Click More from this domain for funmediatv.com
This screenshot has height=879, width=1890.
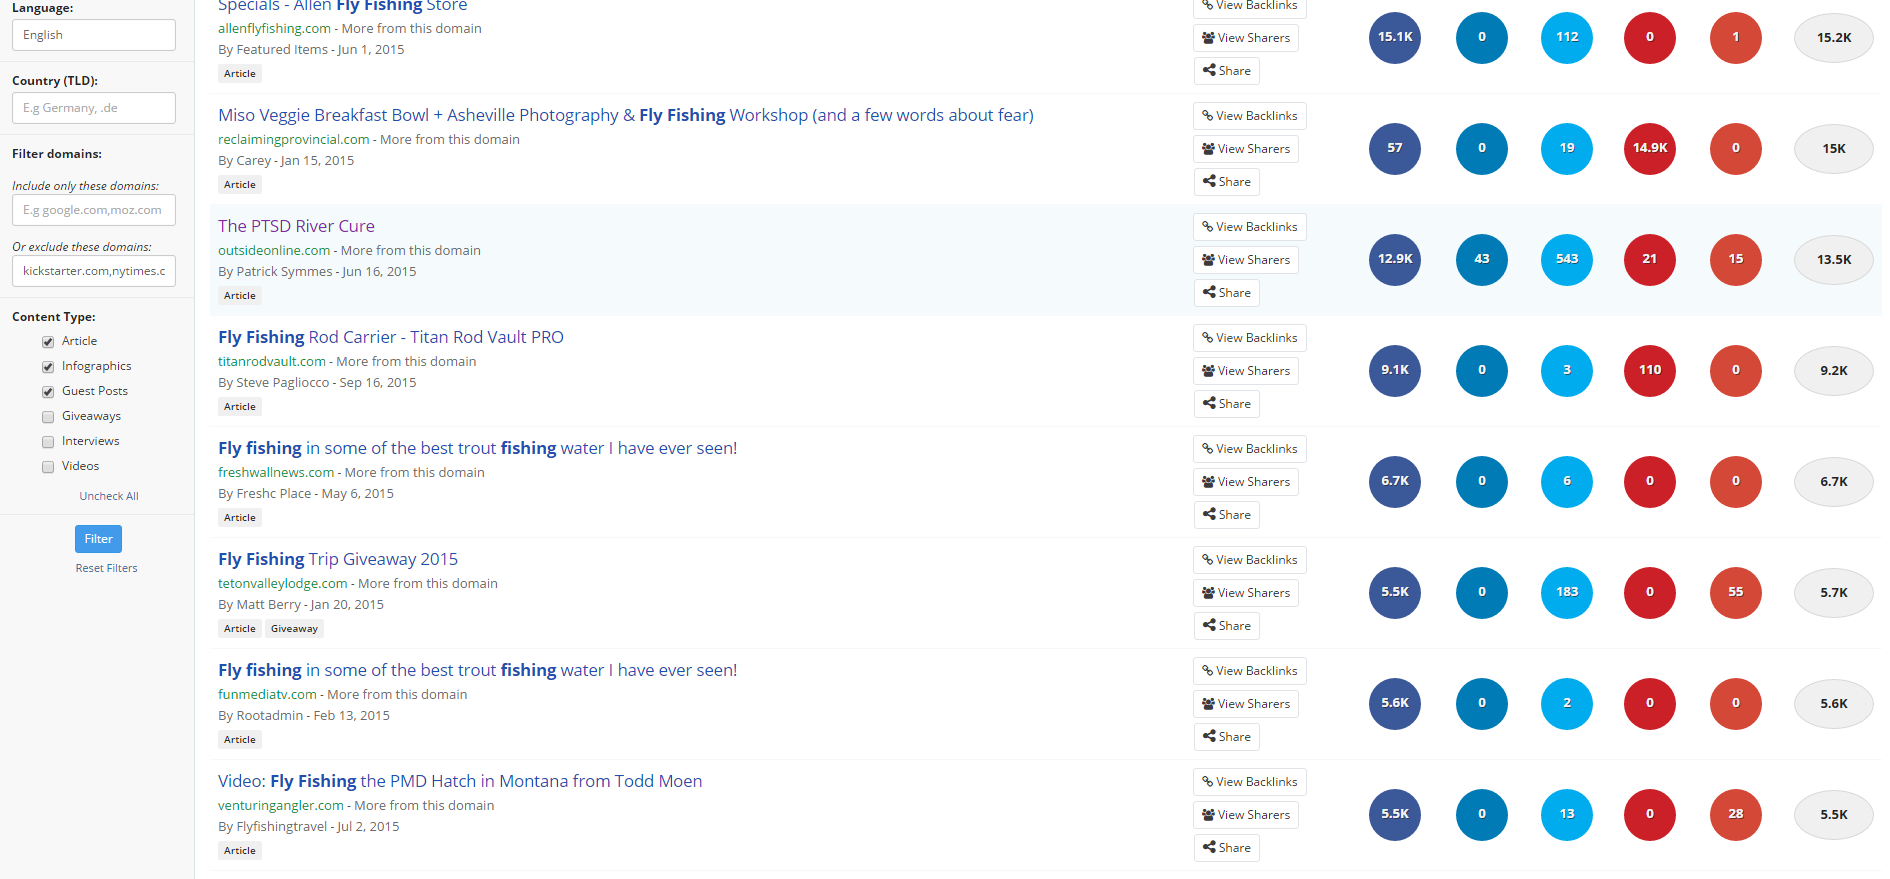coord(397,695)
